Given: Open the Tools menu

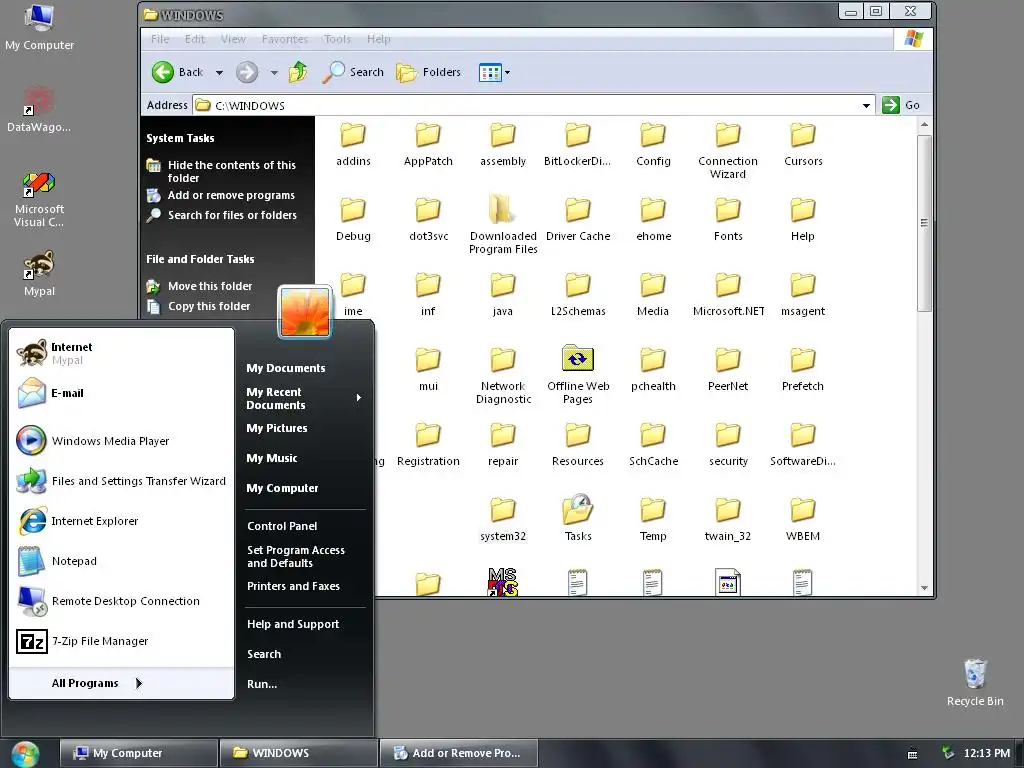Looking at the screenshot, I should tap(337, 39).
